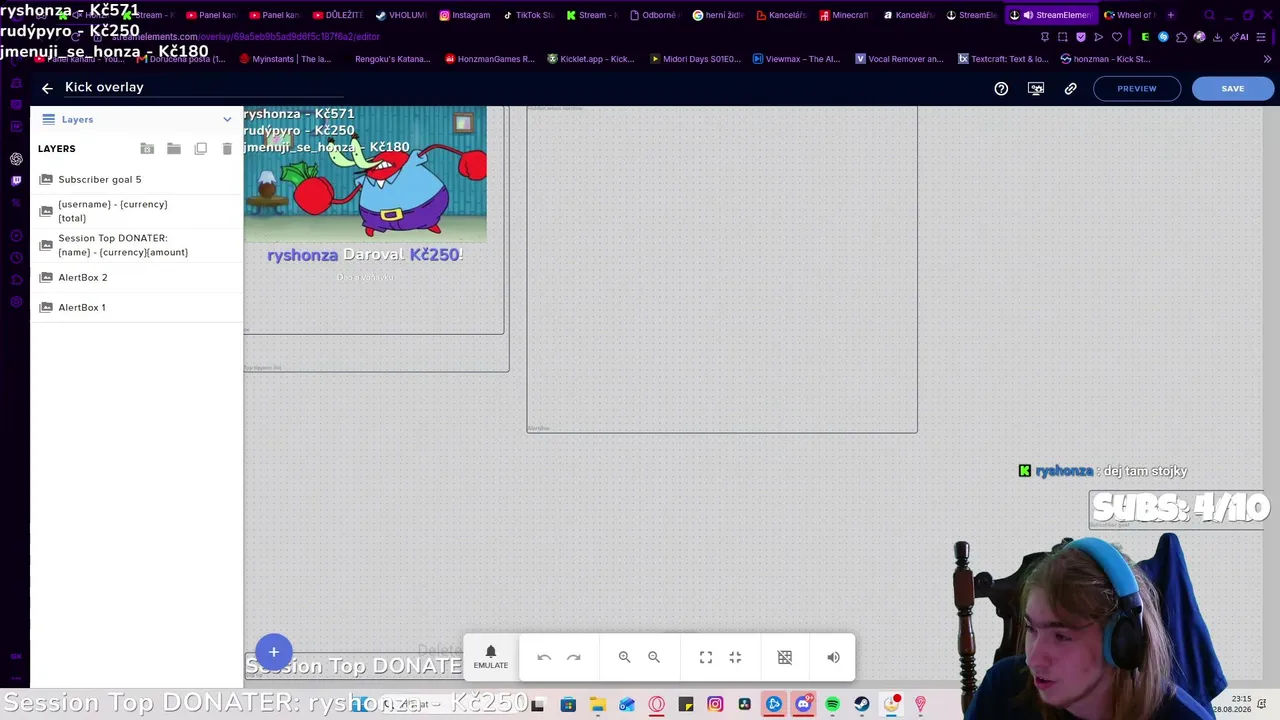Viewport: 1280px width, 720px height.
Task: Open the Myinstants bookmark
Action: pos(285,59)
